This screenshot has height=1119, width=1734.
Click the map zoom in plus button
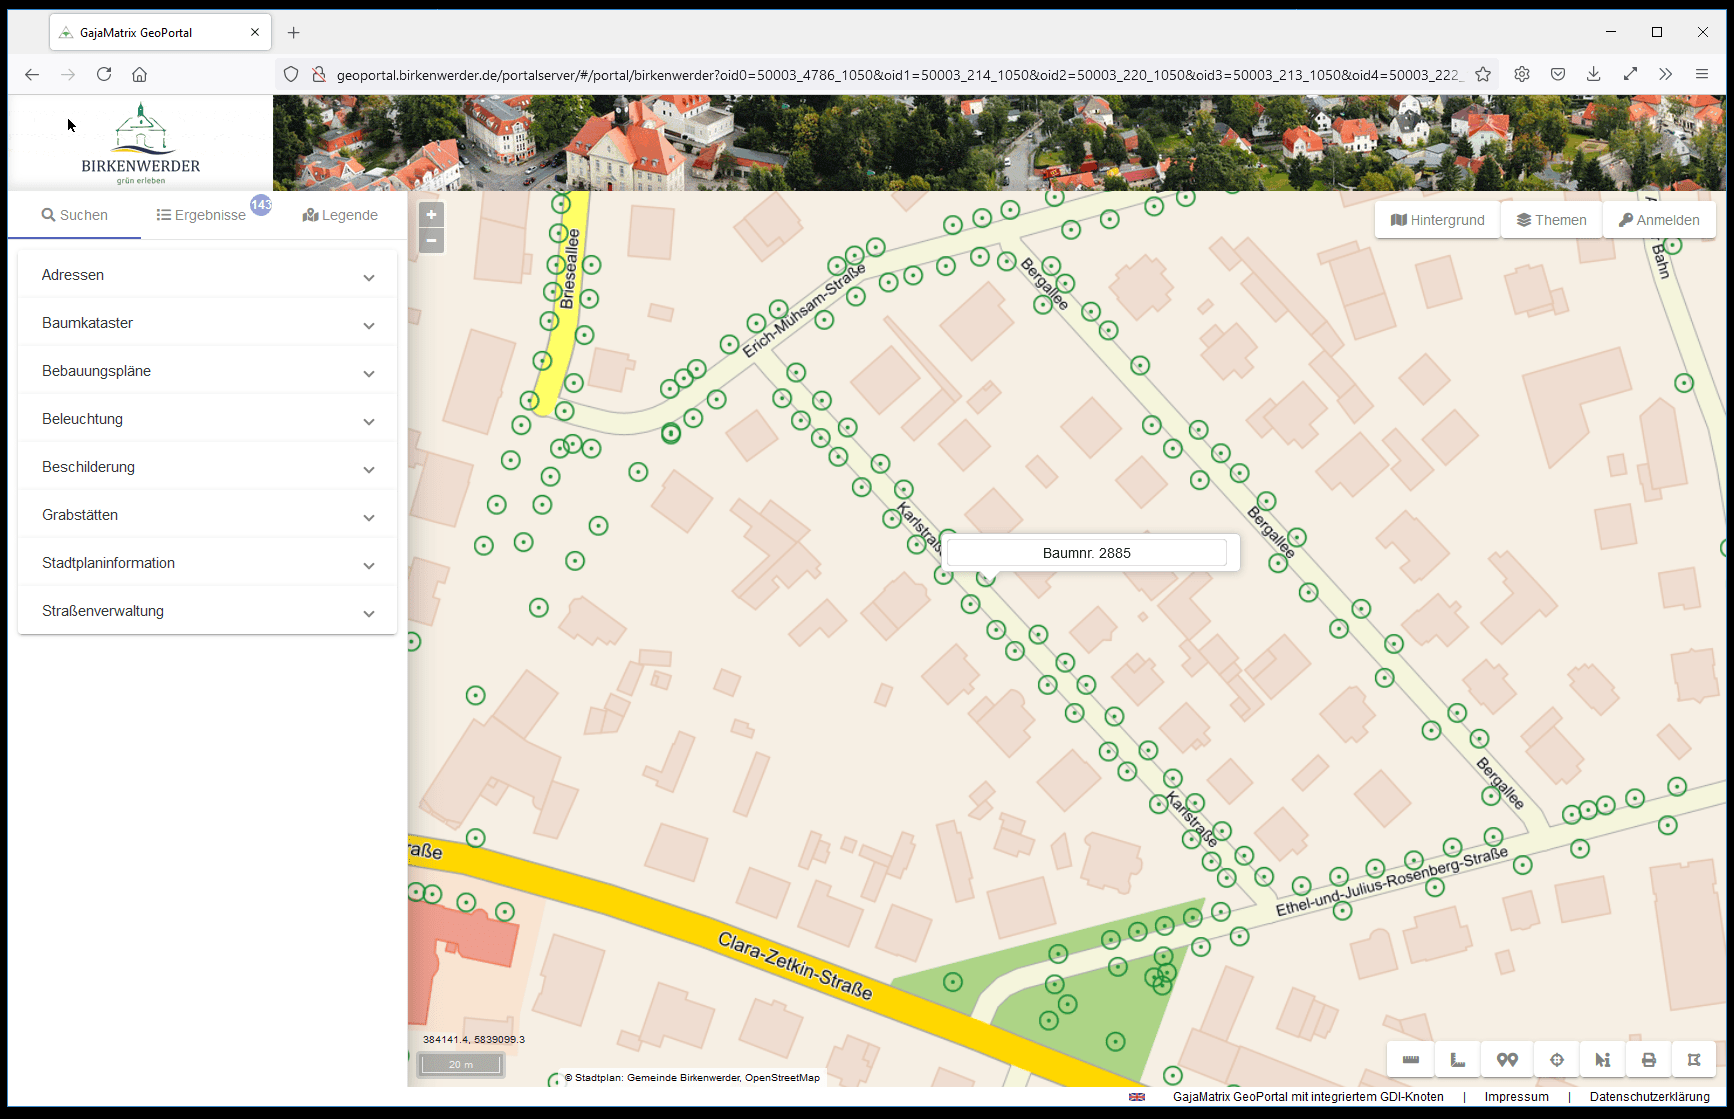coord(431,215)
